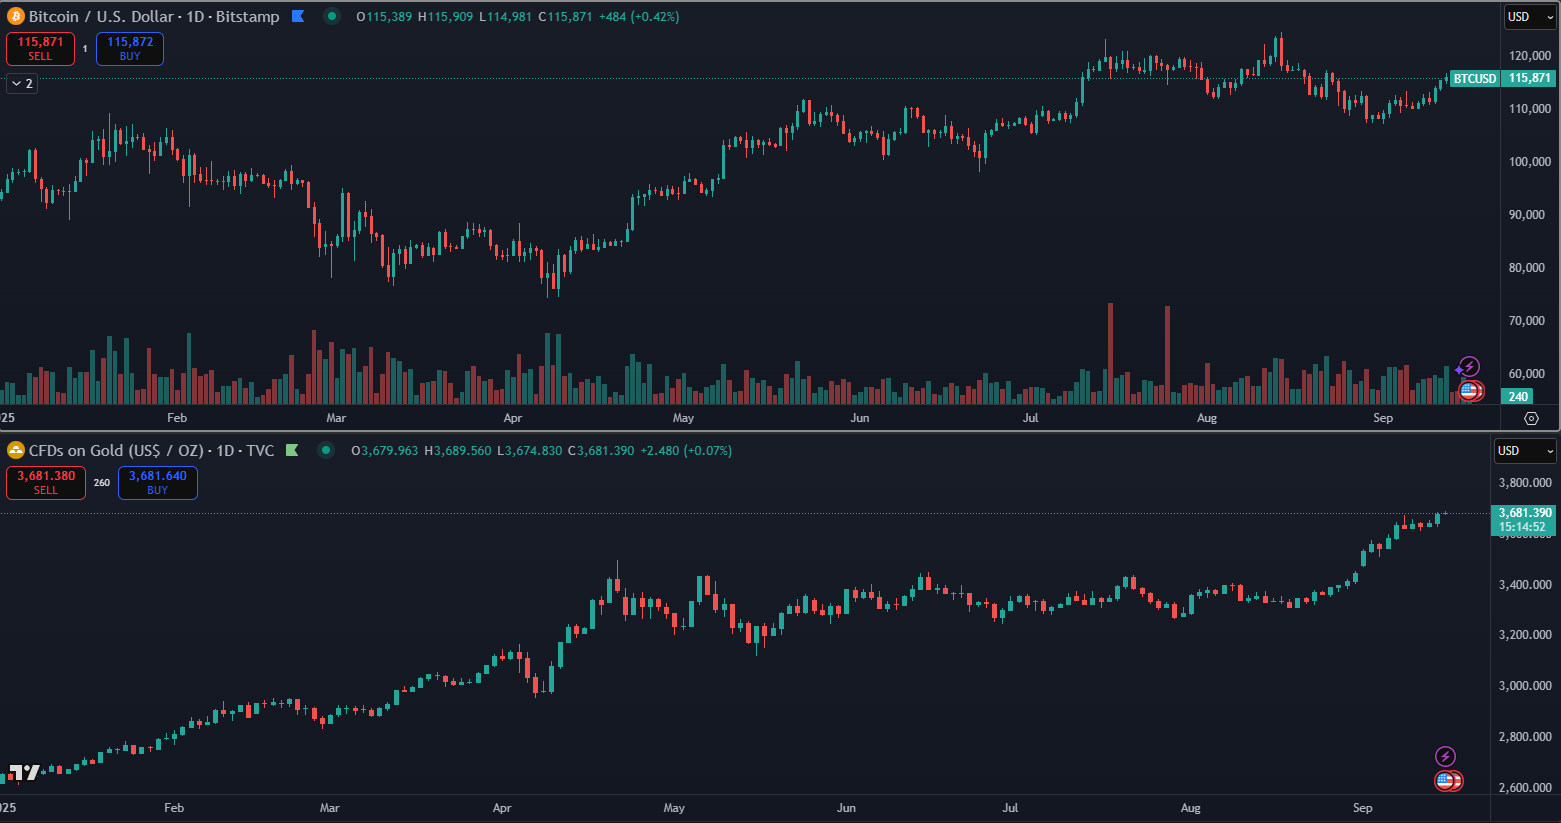This screenshot has height=823, width=1561.
Task: Click the US flag event icon on Gold chart
Action: point(1446,780)
